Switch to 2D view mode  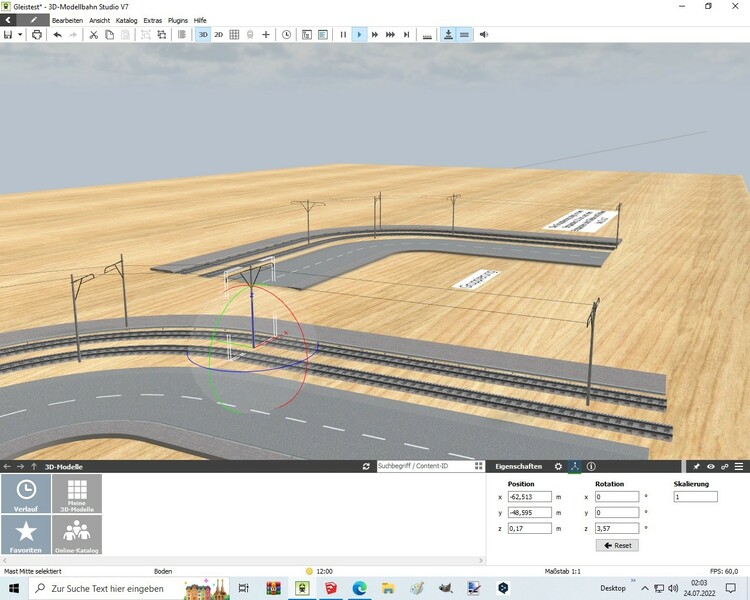pyautogui.click(x=219, y=34)
